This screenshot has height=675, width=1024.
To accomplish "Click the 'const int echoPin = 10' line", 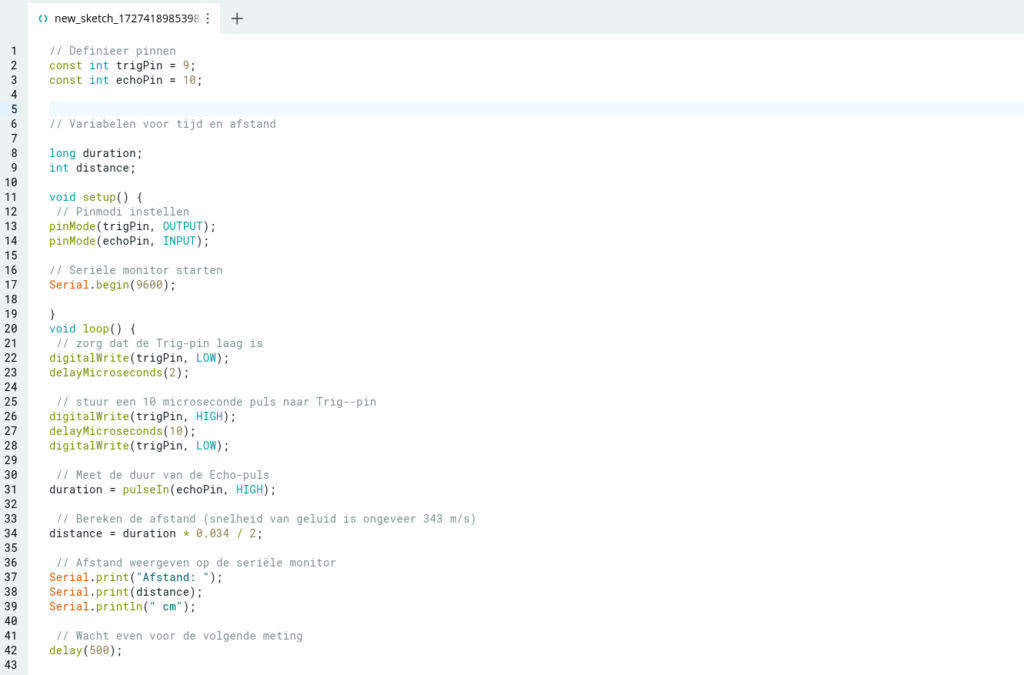I will pyautogui.click(x=125, y=80).
